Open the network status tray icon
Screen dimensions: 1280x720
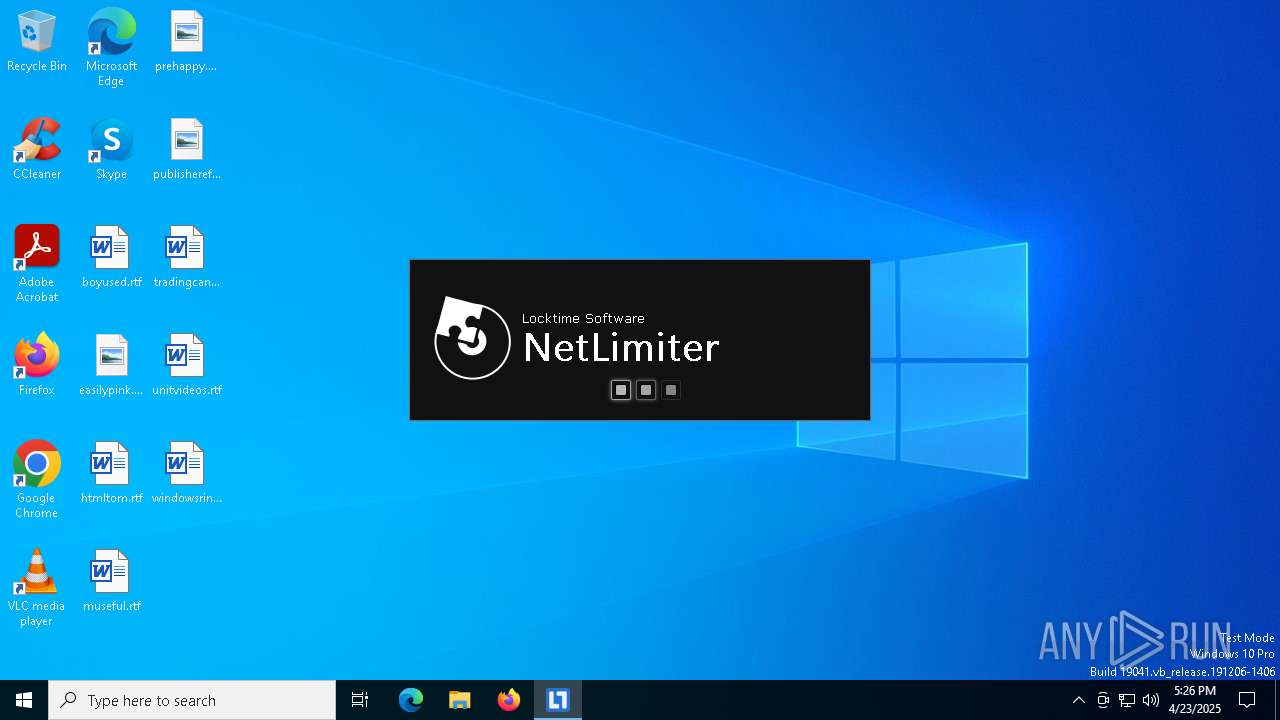point(1127,700)
